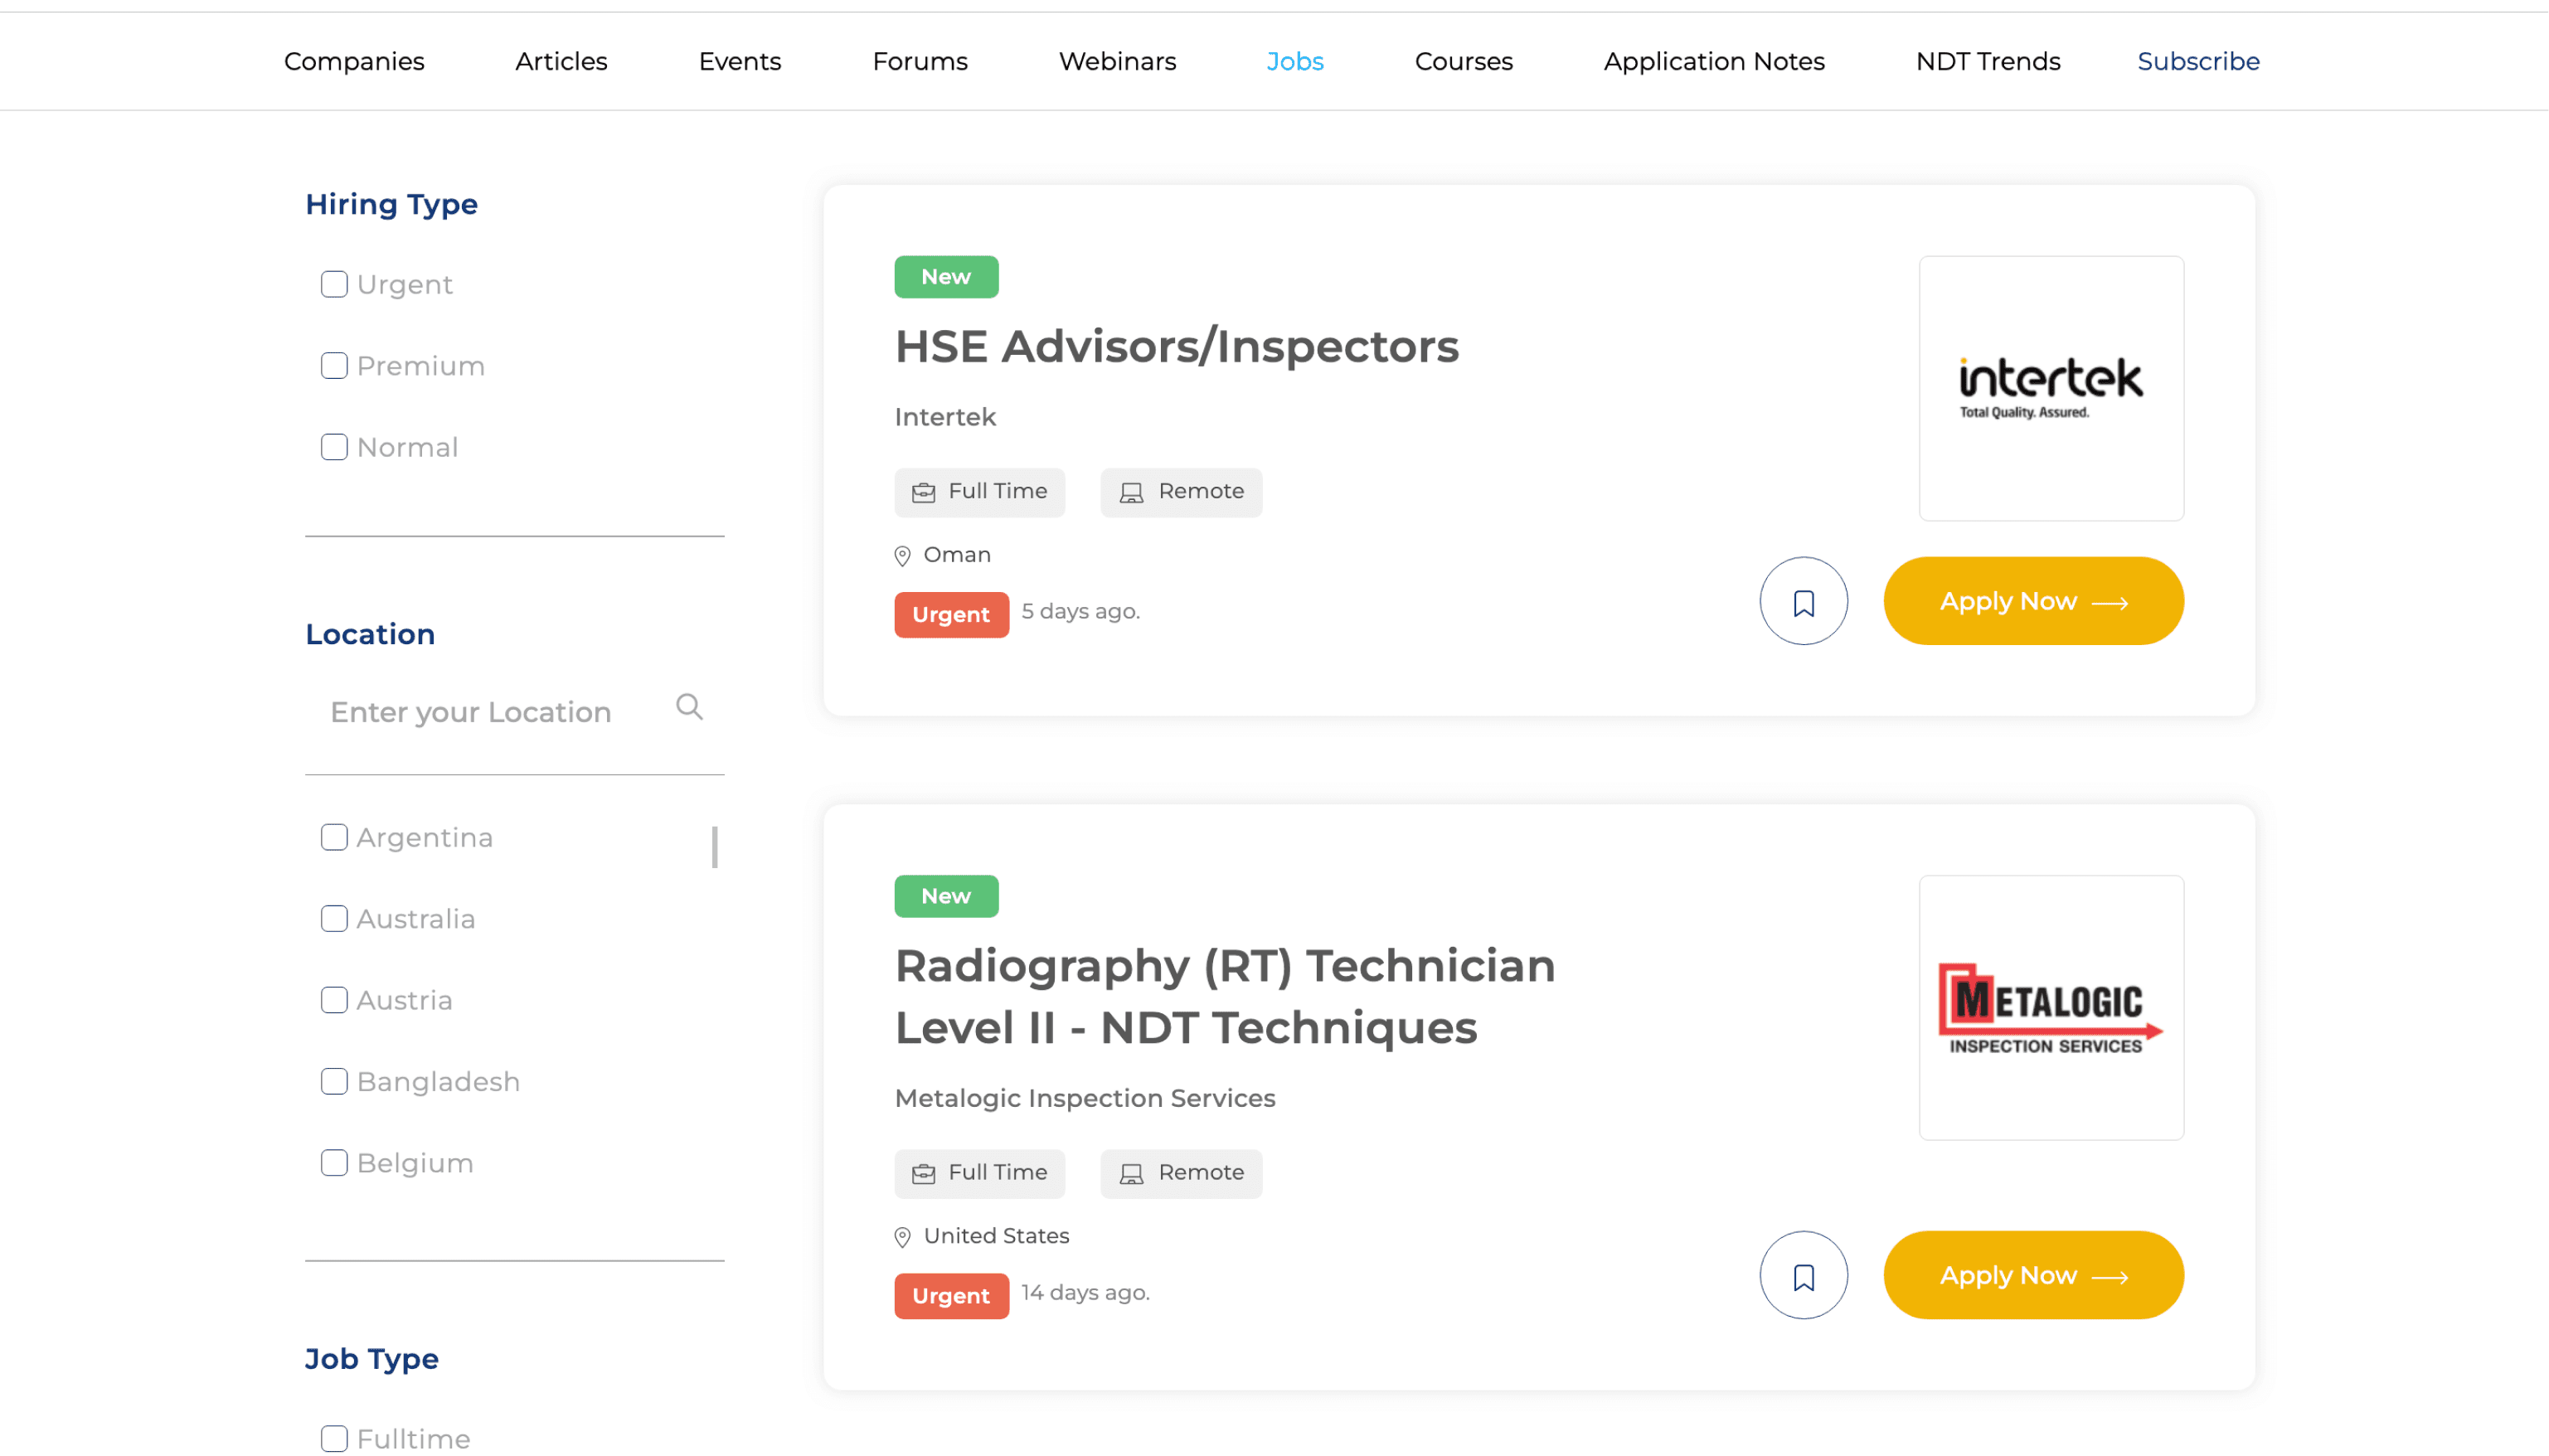
Task: Click the Oman location pin icon
Action: coord(902,556)
